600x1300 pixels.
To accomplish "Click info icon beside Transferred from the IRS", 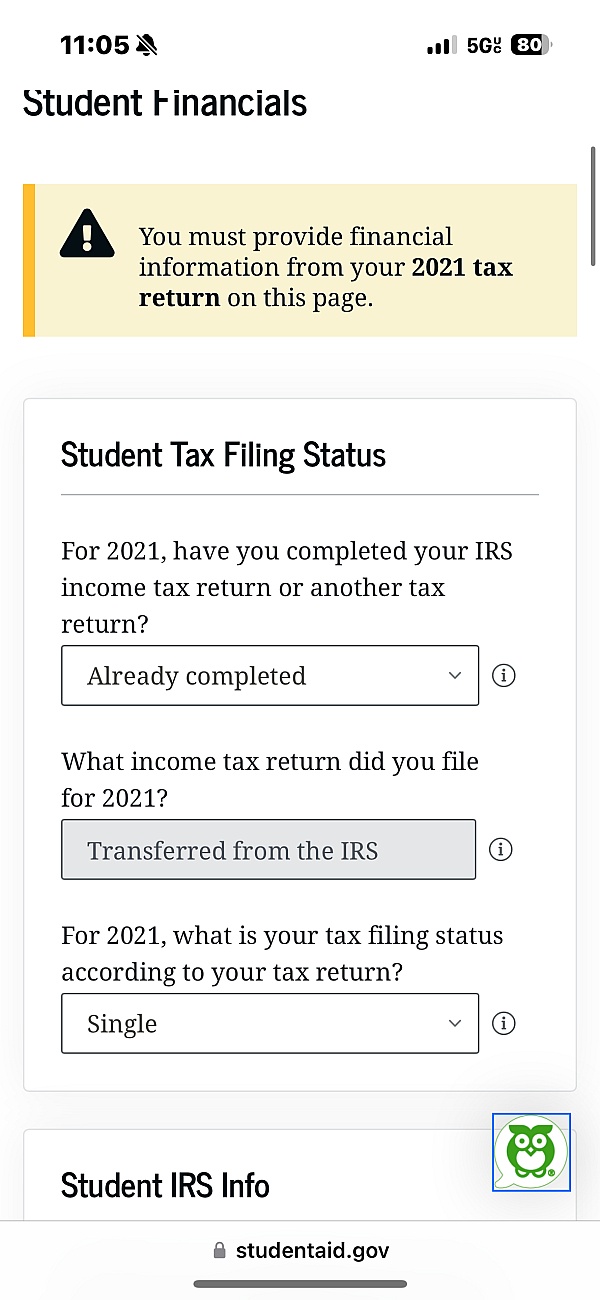I will pos(501,850).
